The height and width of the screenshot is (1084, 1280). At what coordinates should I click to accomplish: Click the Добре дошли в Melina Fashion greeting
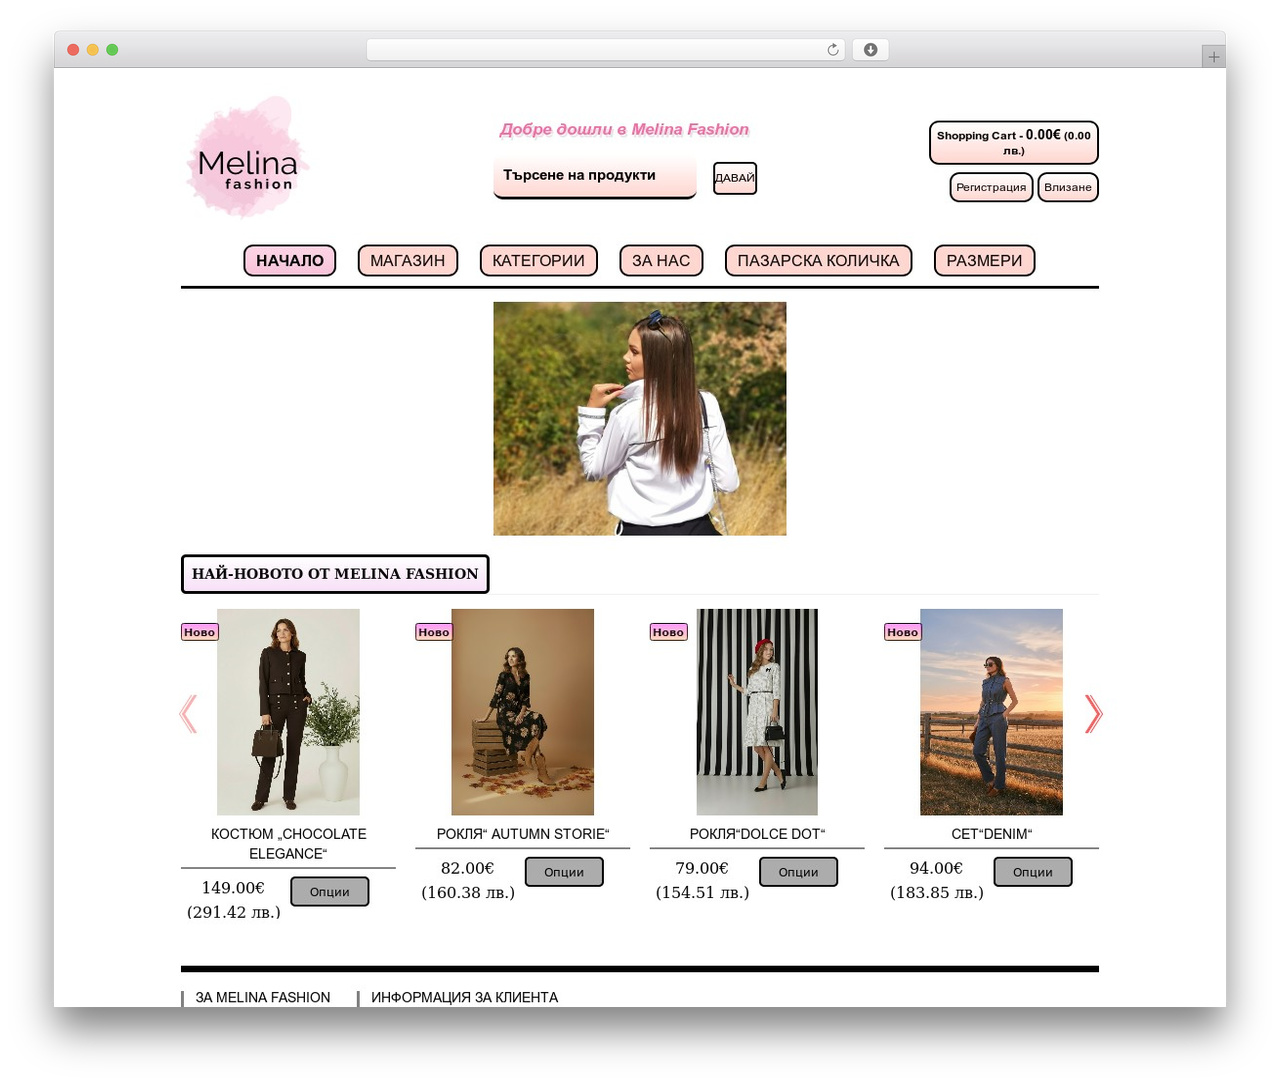(x=624, y=130)
